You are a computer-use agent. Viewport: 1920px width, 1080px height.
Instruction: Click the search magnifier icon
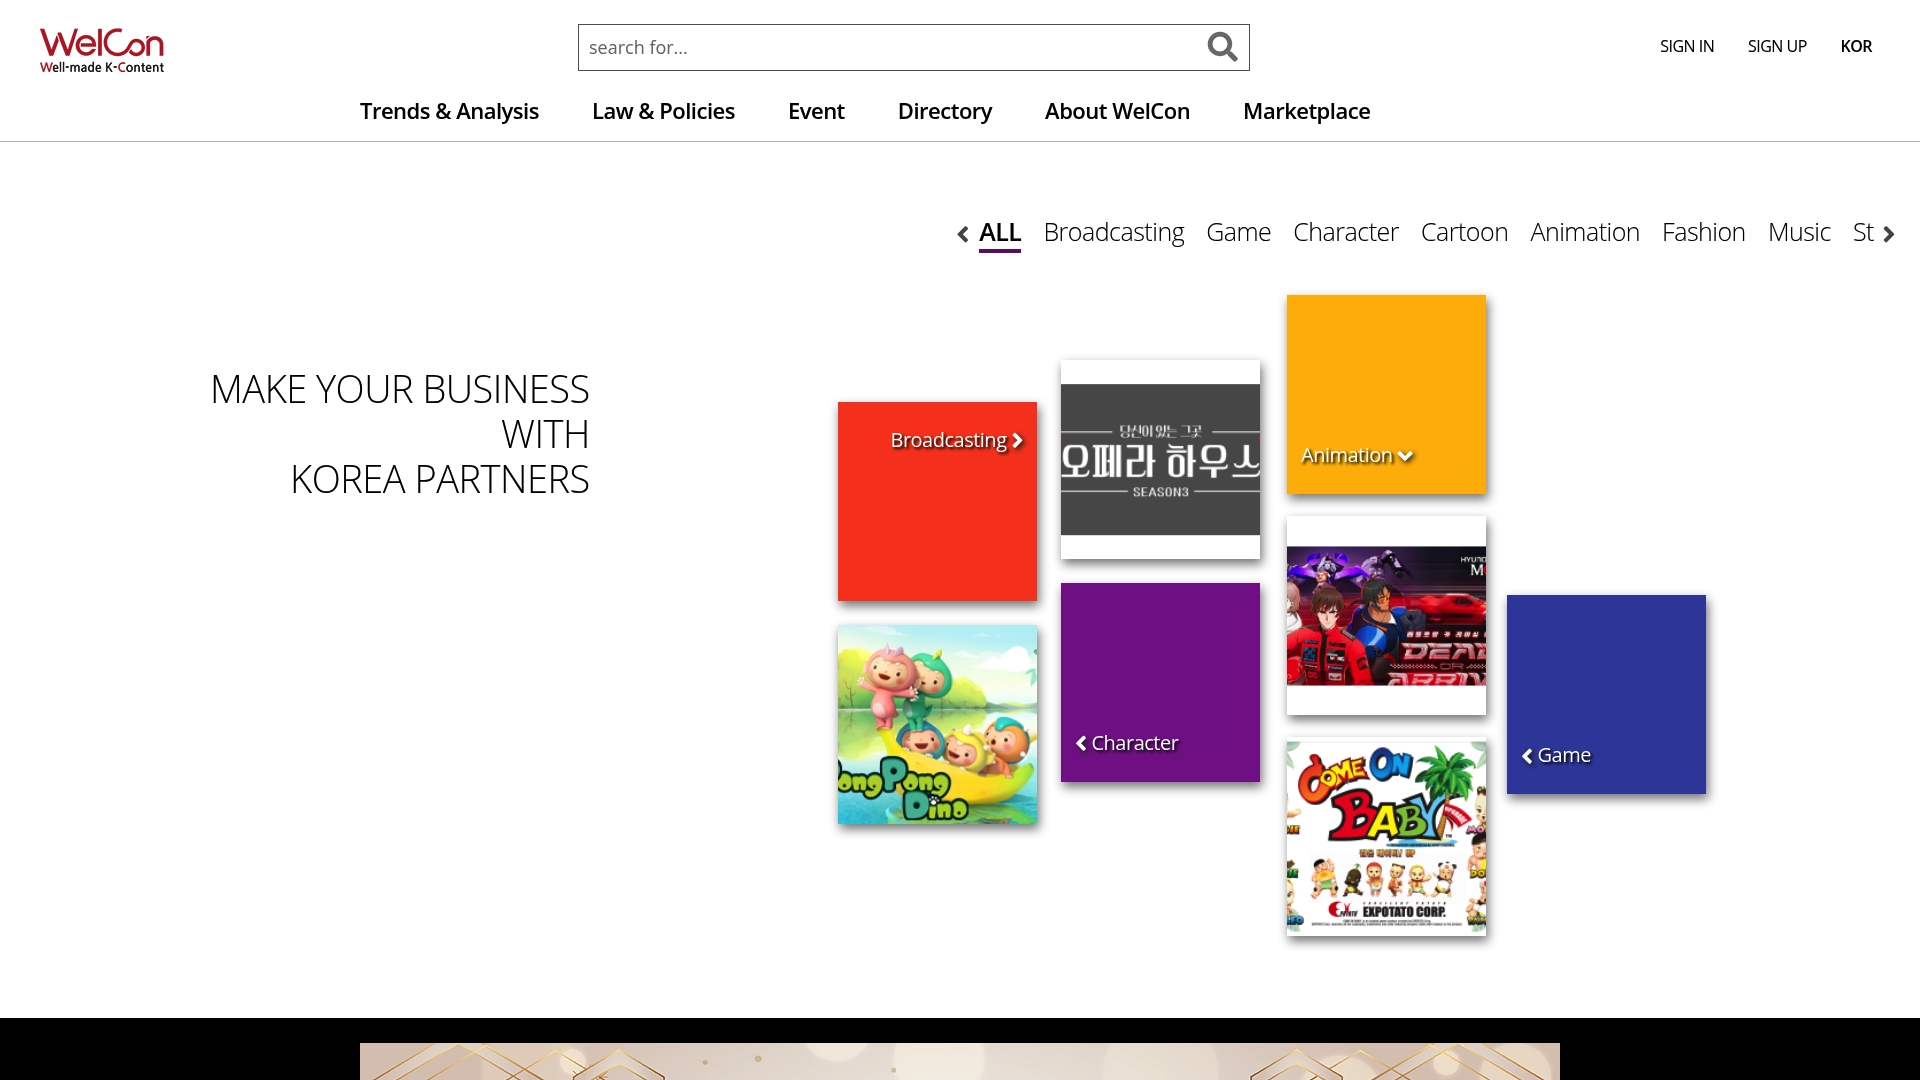coord(1221,47)
